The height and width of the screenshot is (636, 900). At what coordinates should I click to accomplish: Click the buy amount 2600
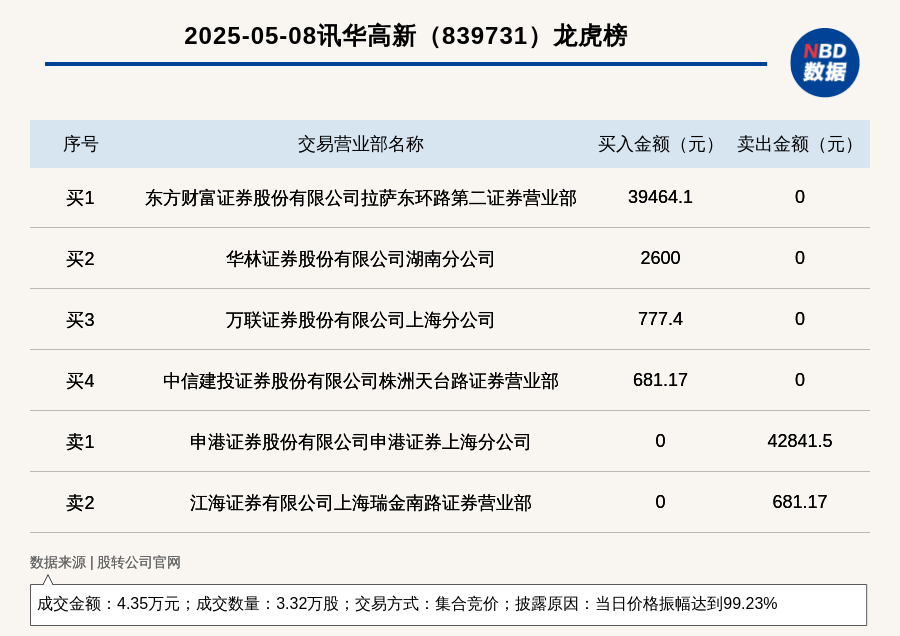tap(660, 258)
